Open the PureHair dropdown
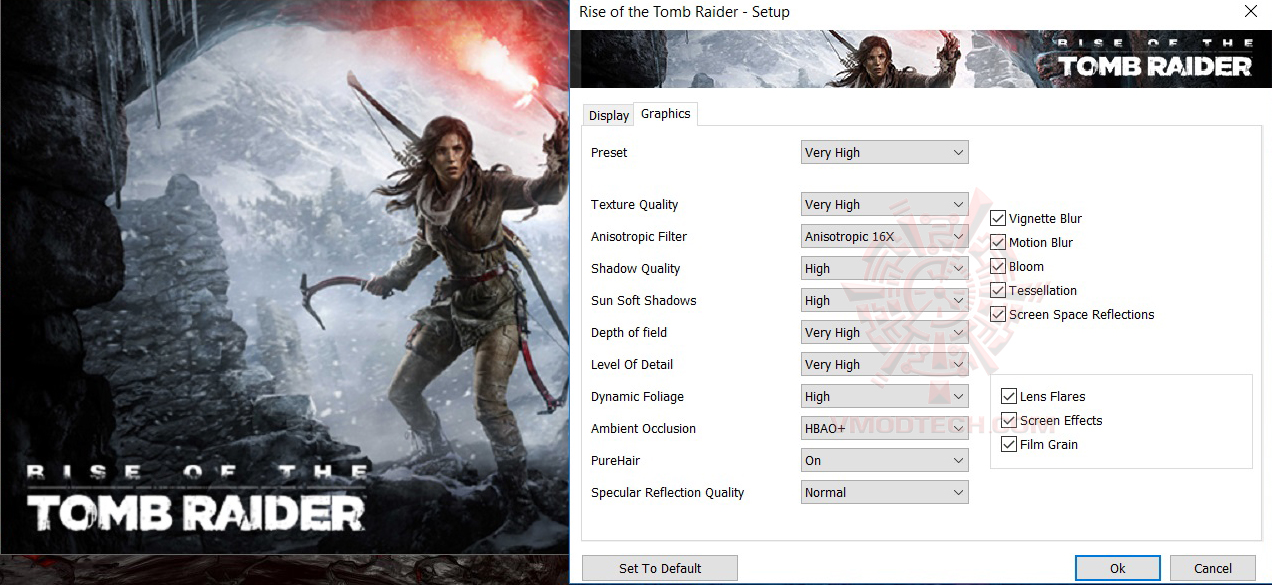Viewport: 1272px width, 585px height. point(884,460)
